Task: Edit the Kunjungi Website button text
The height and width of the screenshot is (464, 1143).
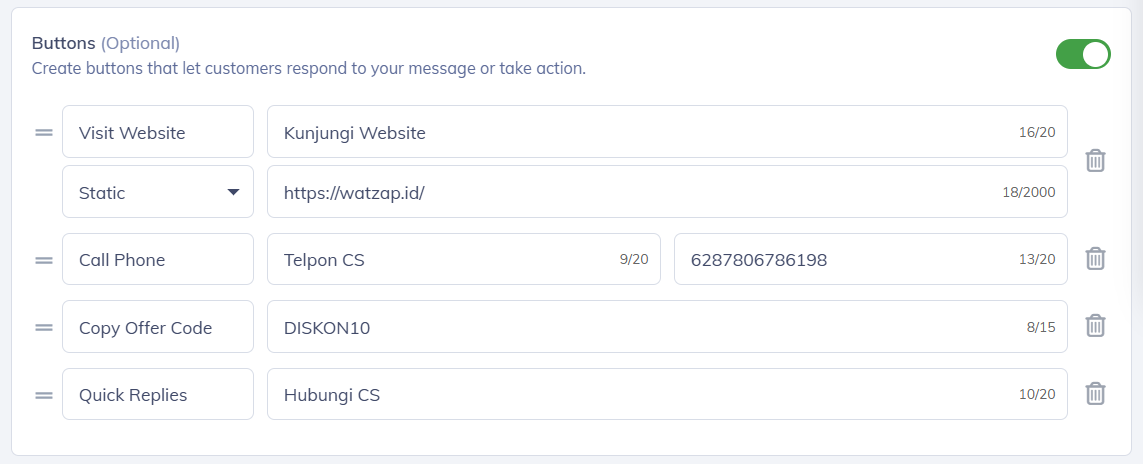Action: 640,132
